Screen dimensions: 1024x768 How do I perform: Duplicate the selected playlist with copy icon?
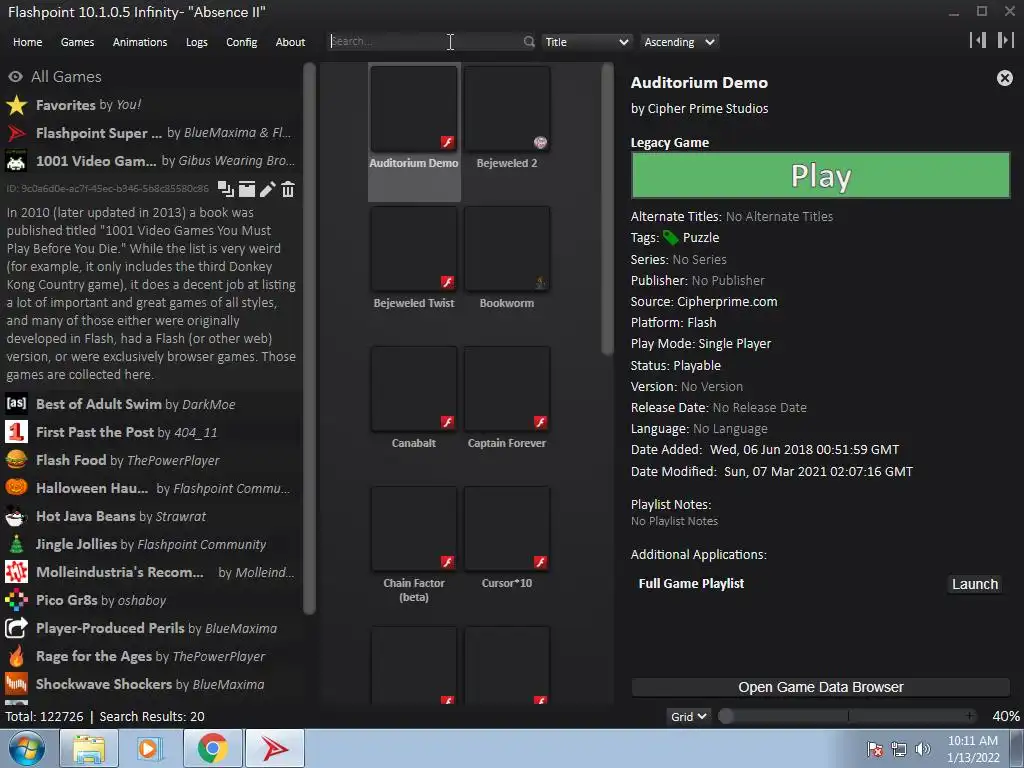[225, 189]
